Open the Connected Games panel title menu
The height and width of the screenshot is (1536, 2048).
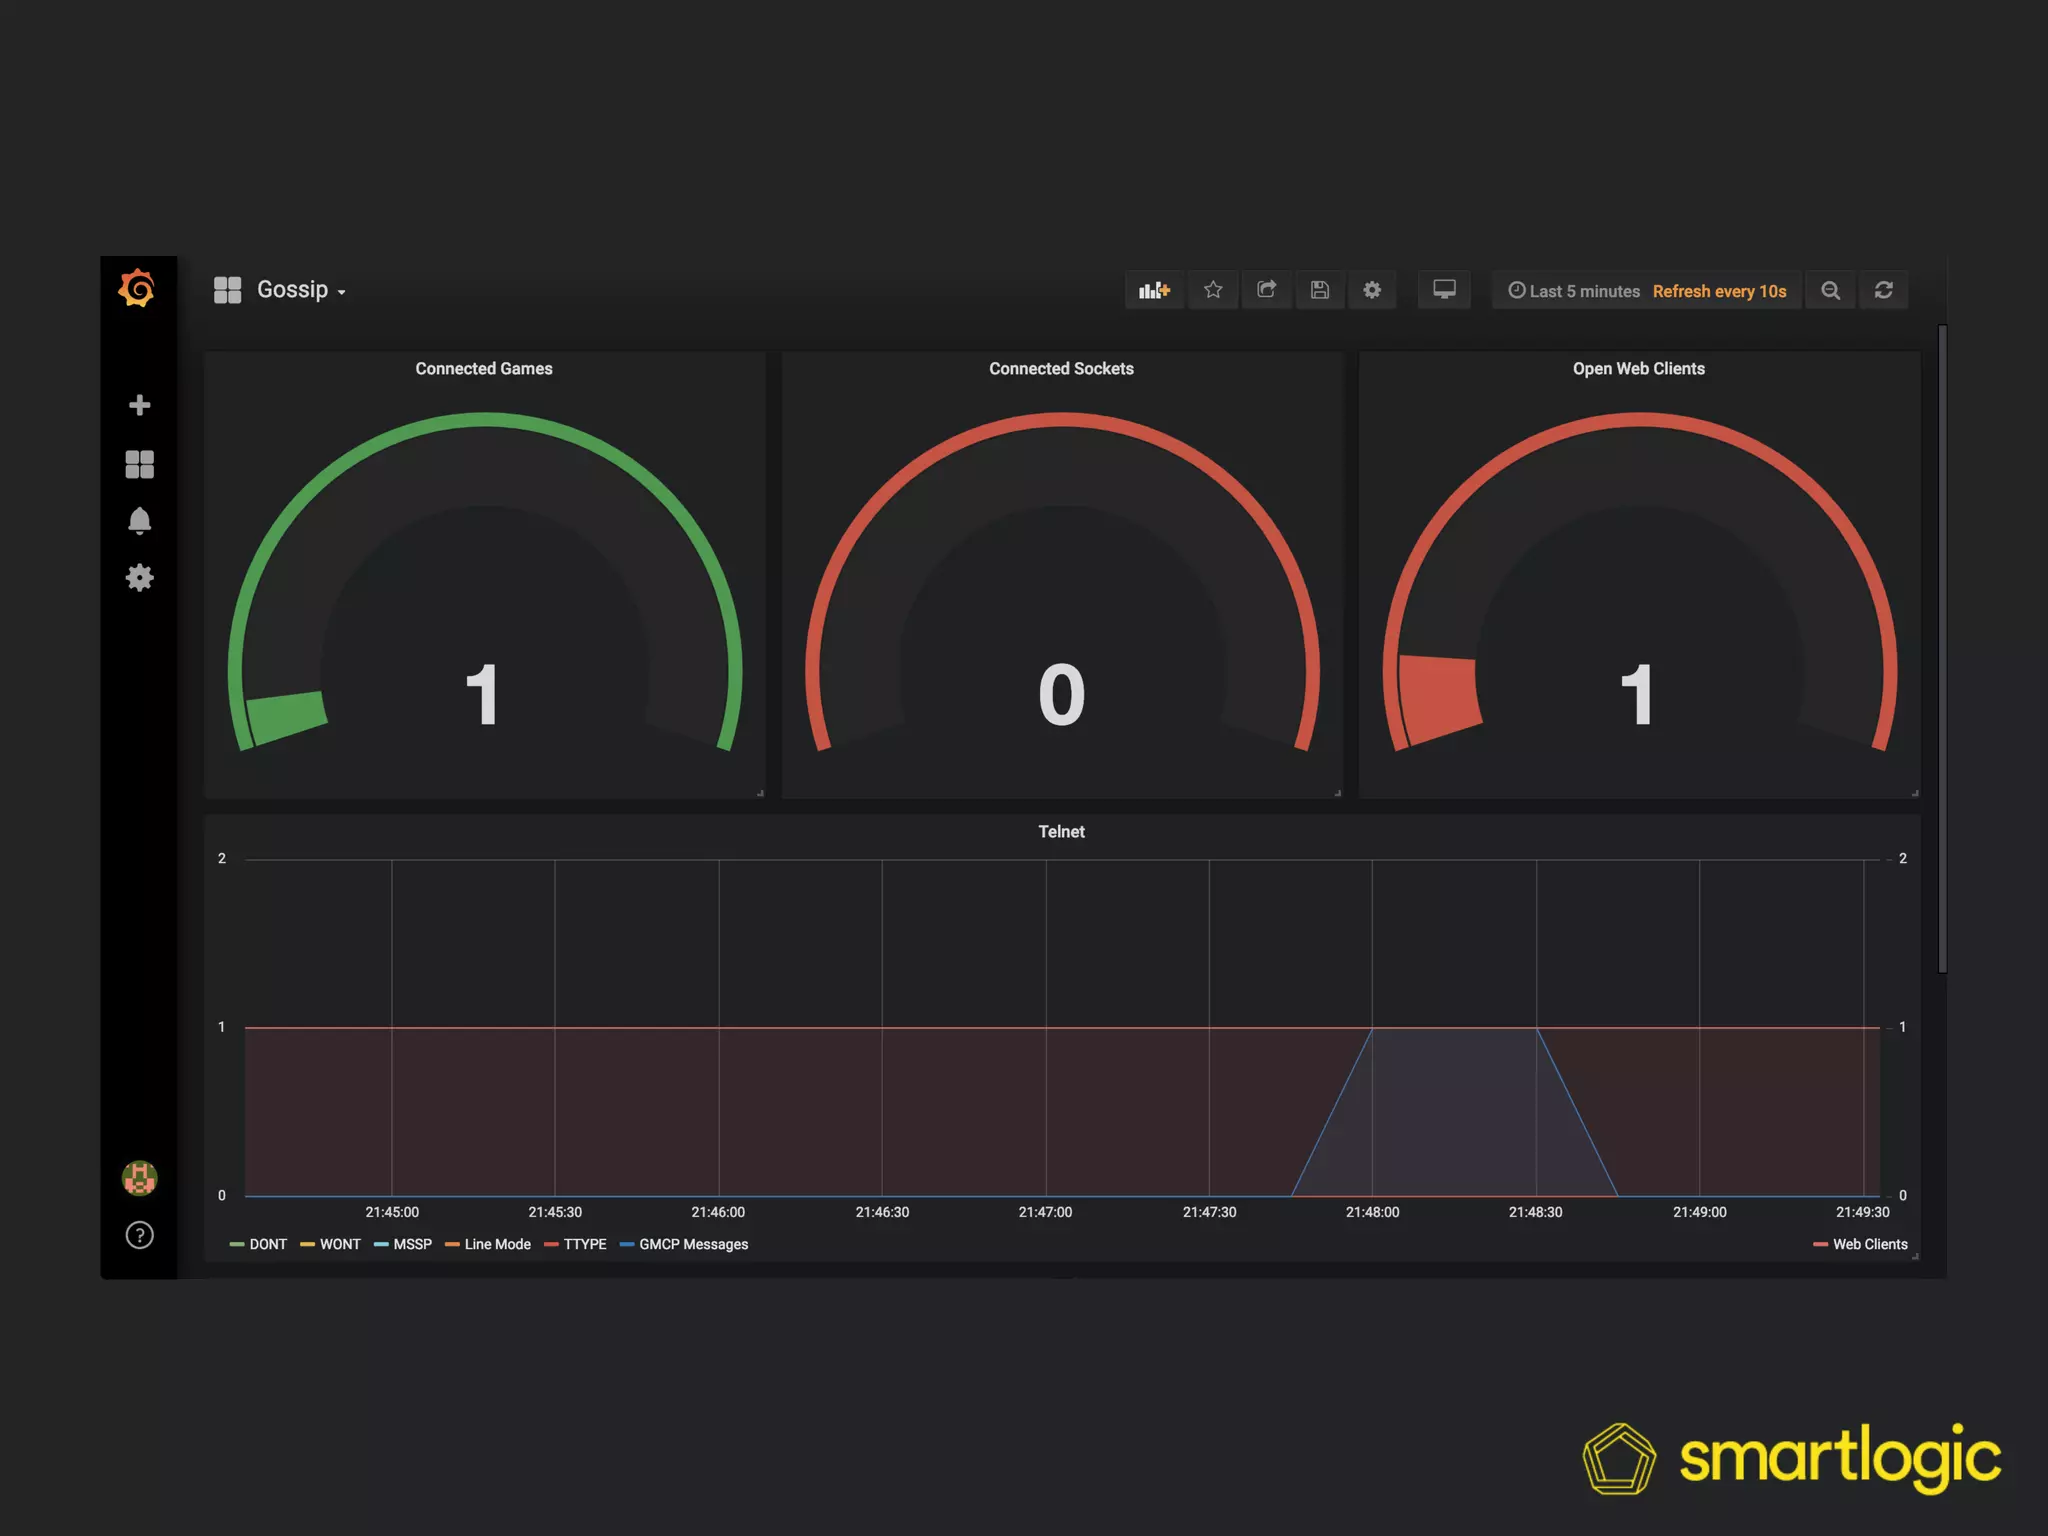click(x=484, y=369)
